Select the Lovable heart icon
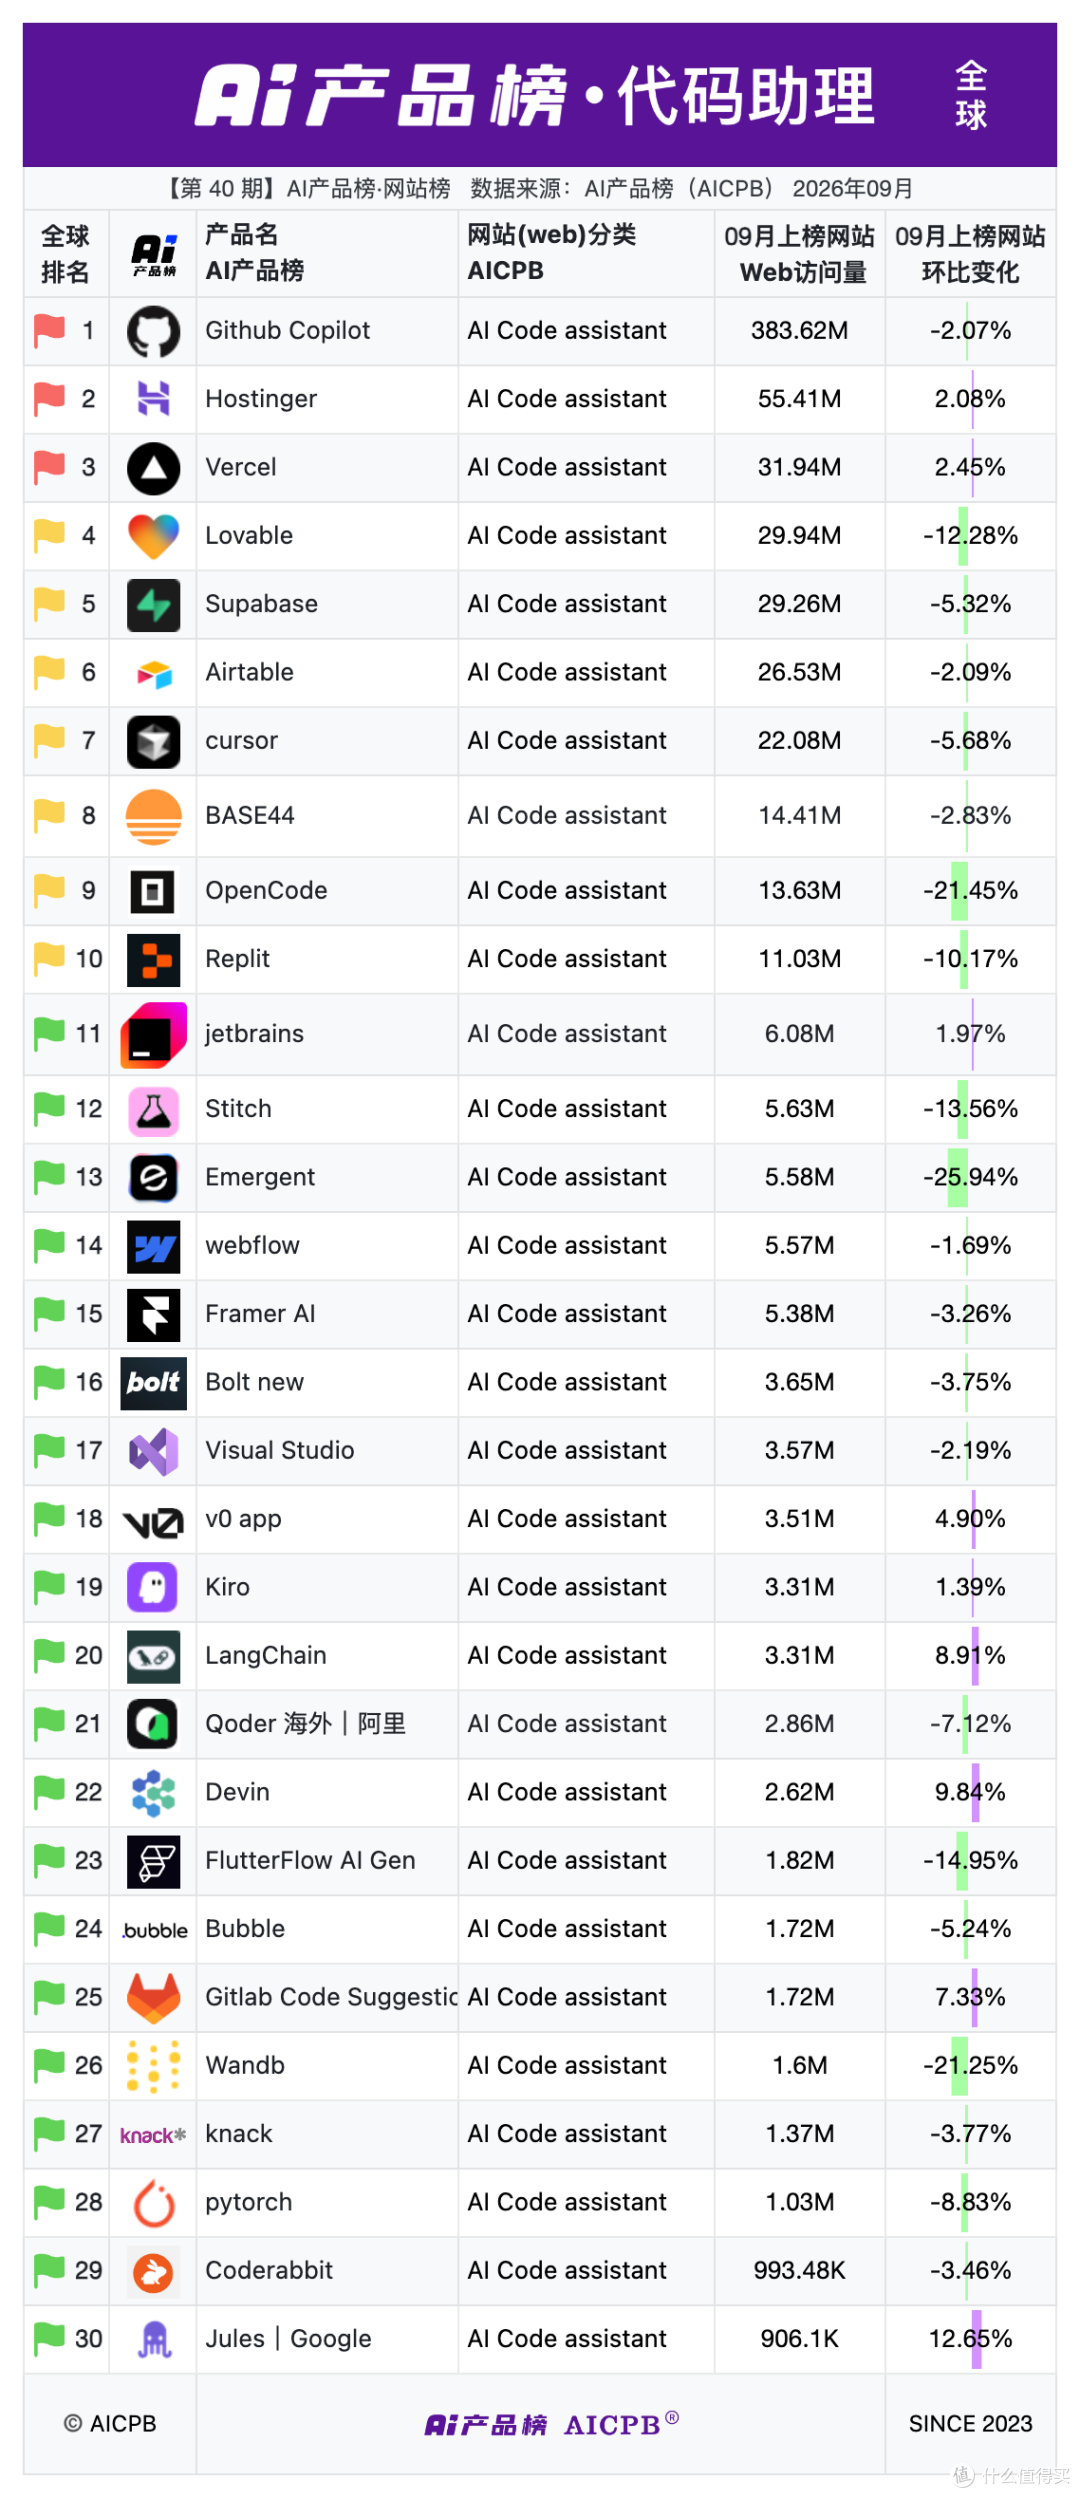 153,536
